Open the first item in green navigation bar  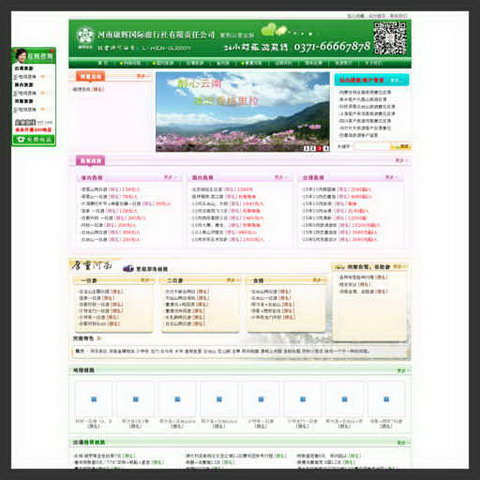tap(103, 63)
